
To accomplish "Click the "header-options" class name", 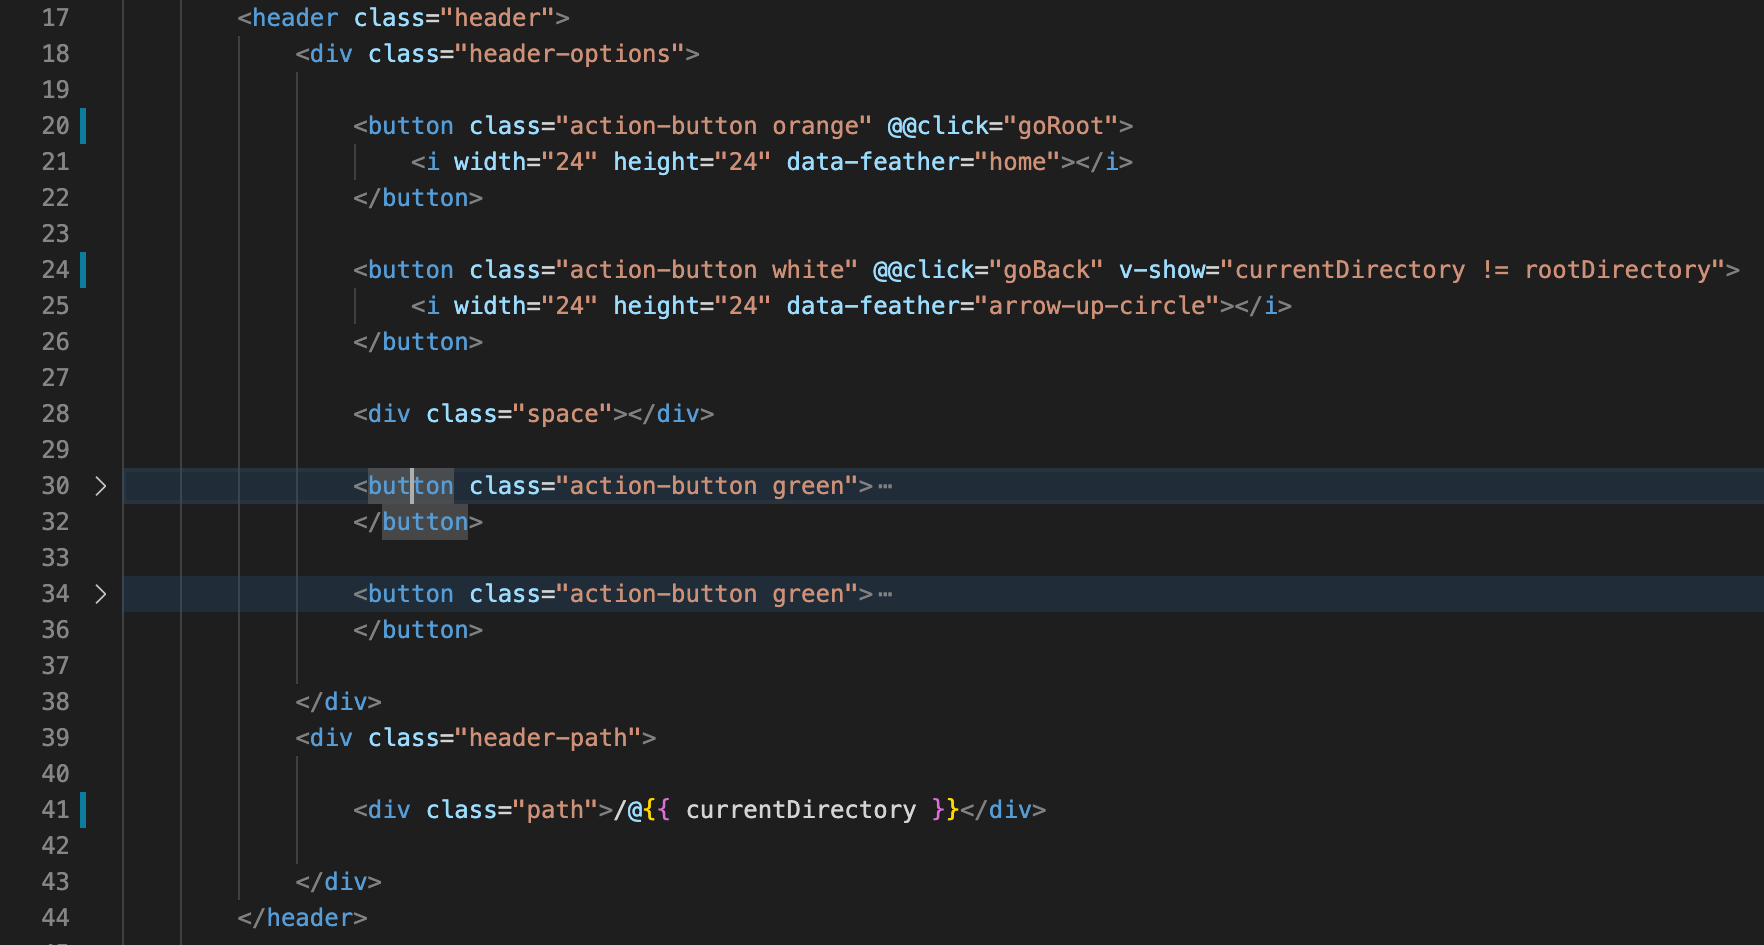I will [569, 54].
